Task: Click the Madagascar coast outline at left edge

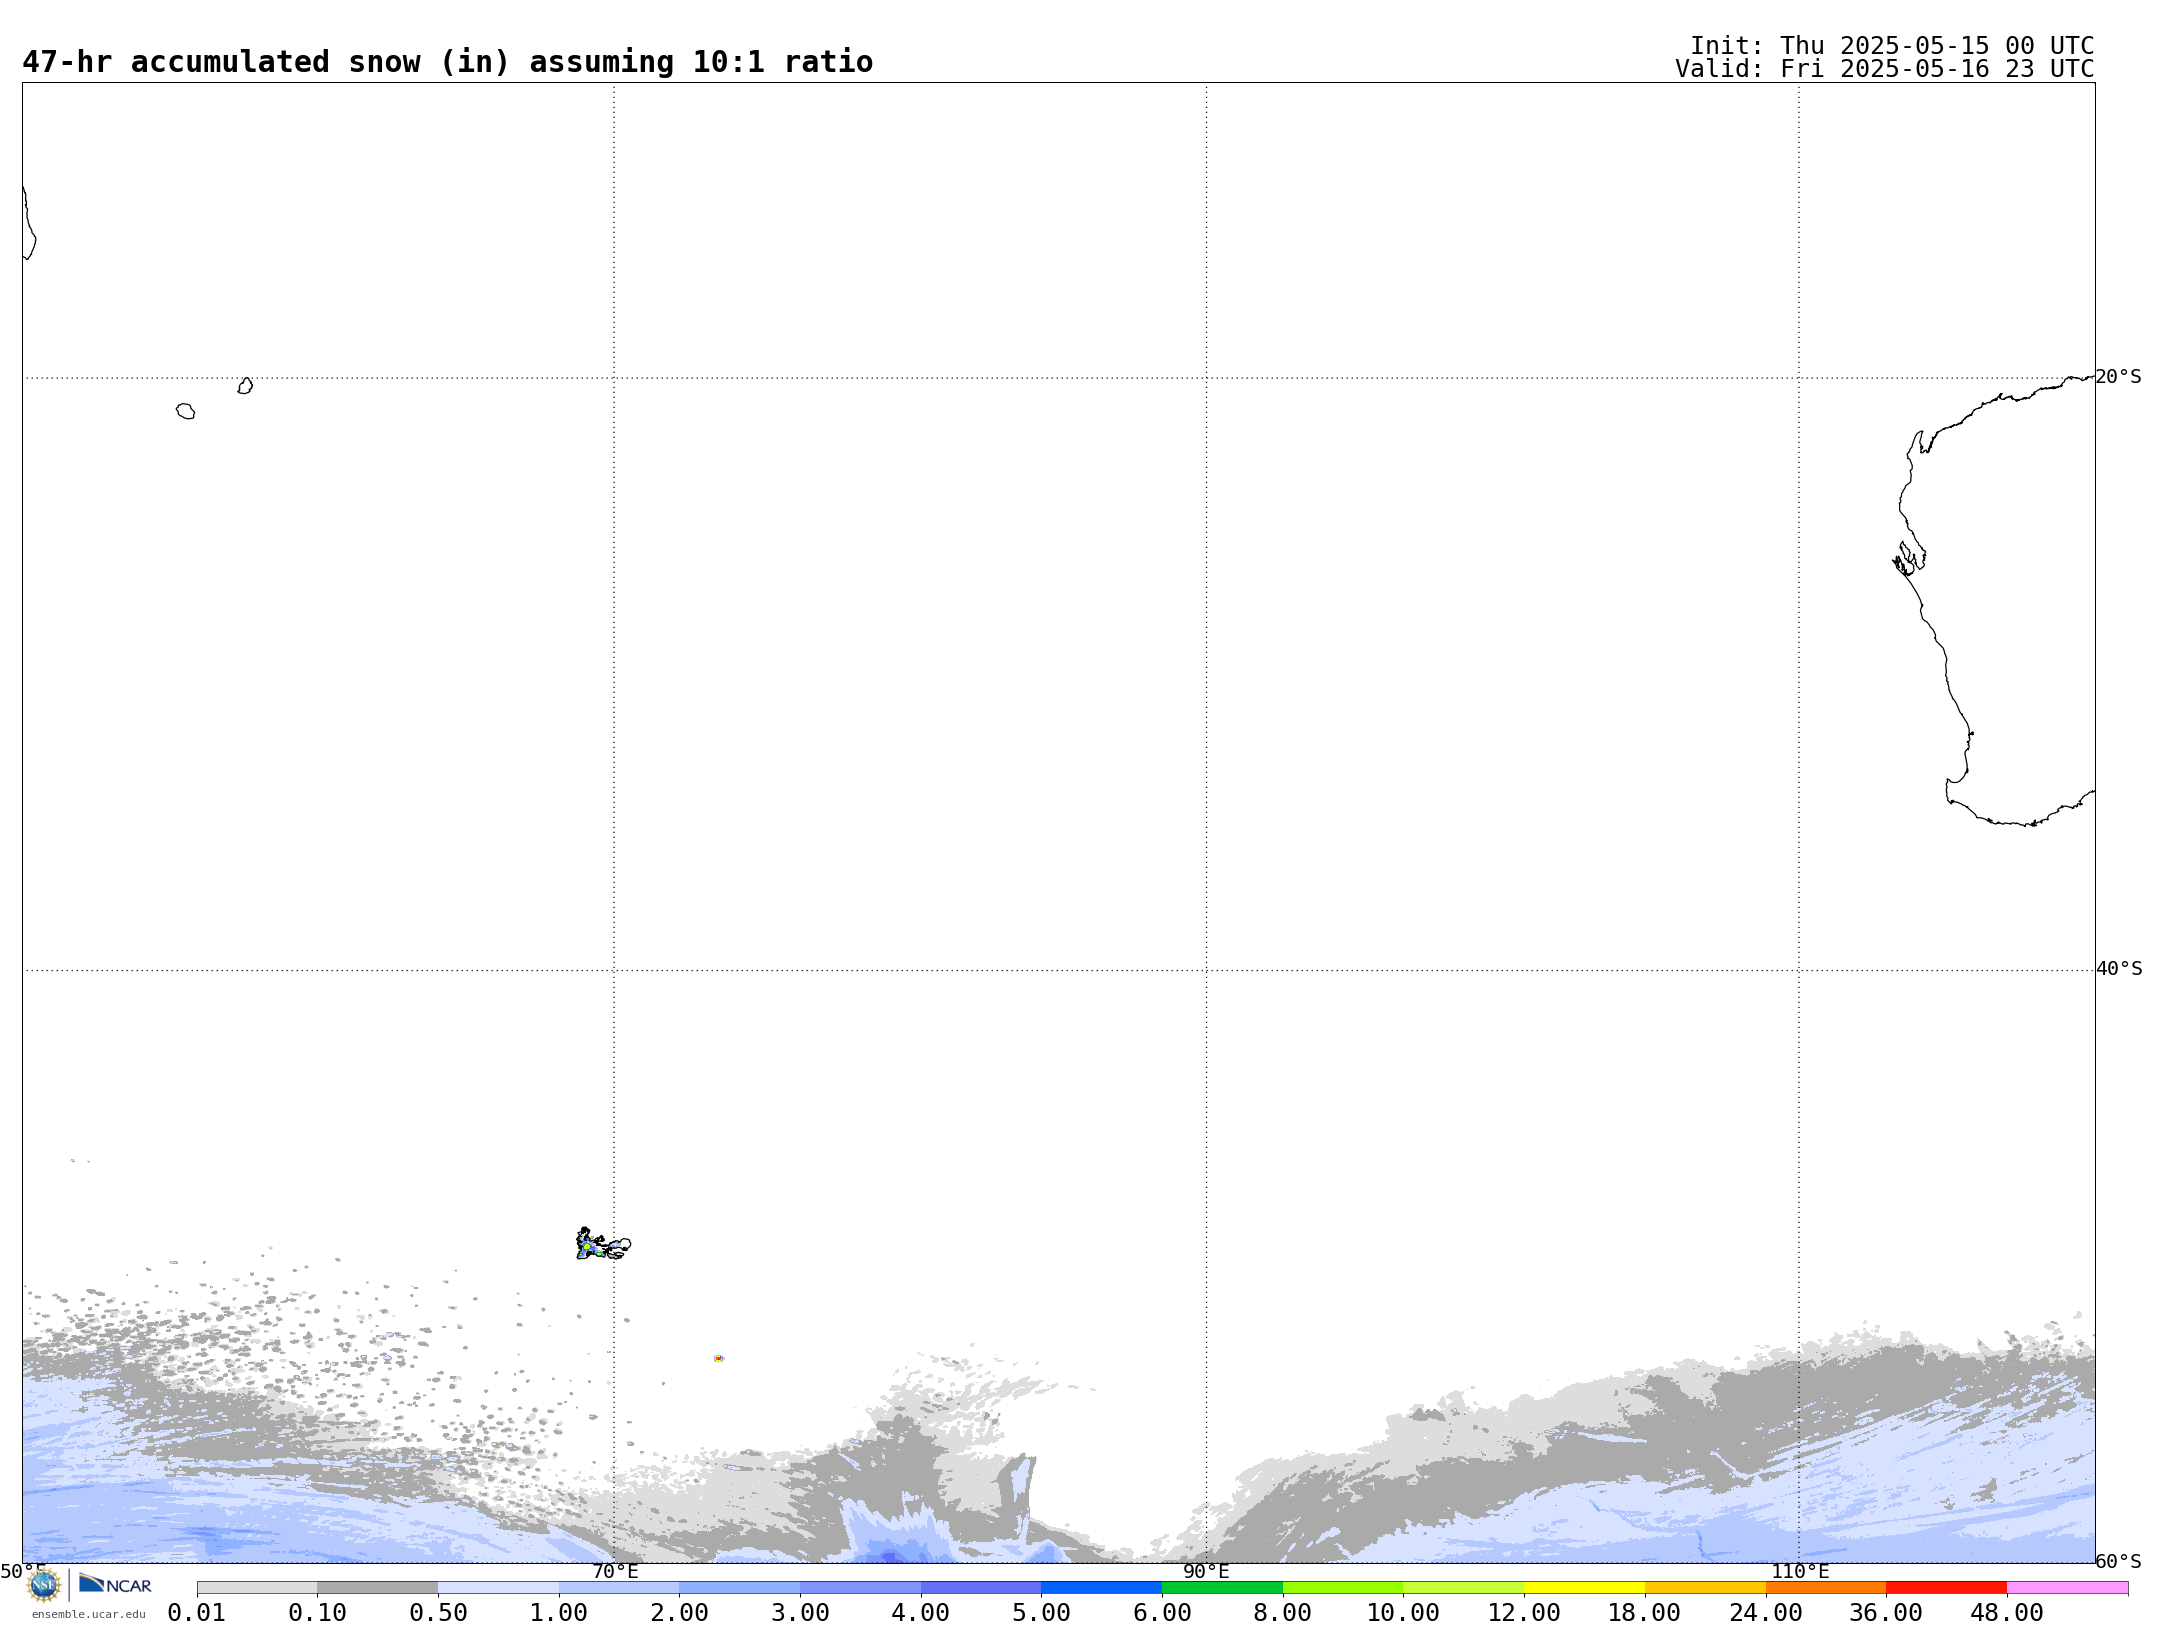Action: tap(29, 223)
